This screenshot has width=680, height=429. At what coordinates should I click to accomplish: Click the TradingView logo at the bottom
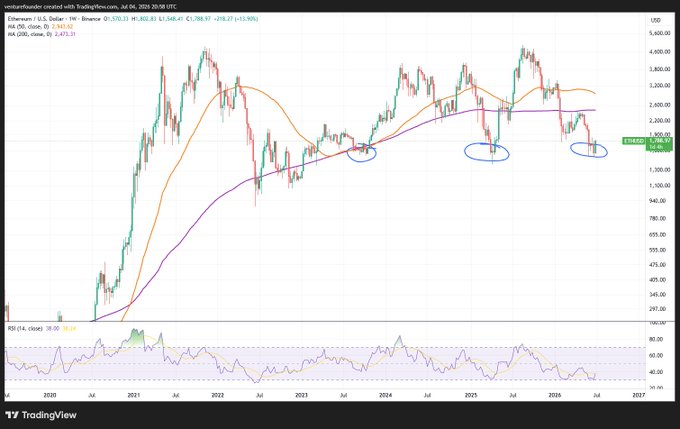41,415
